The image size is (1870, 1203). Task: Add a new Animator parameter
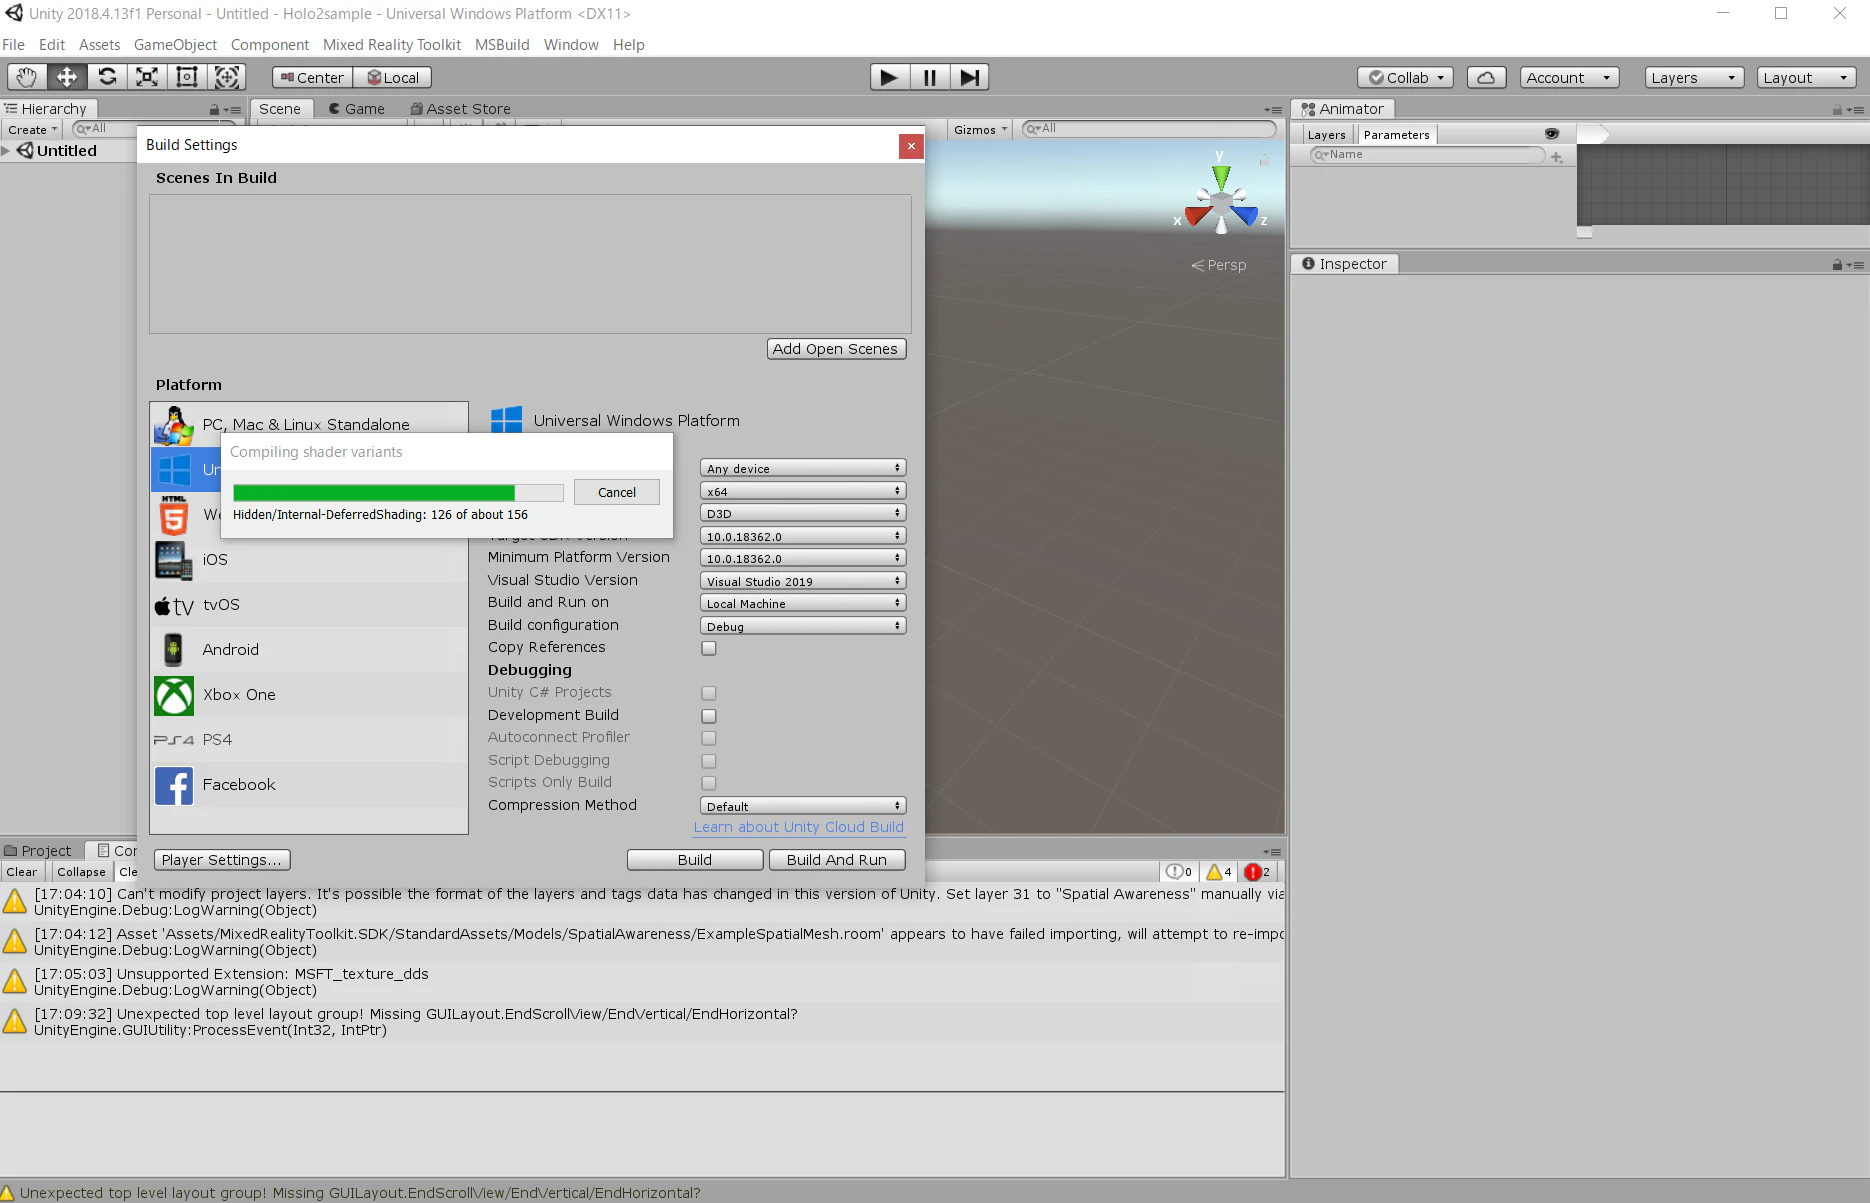point(1557,156)
